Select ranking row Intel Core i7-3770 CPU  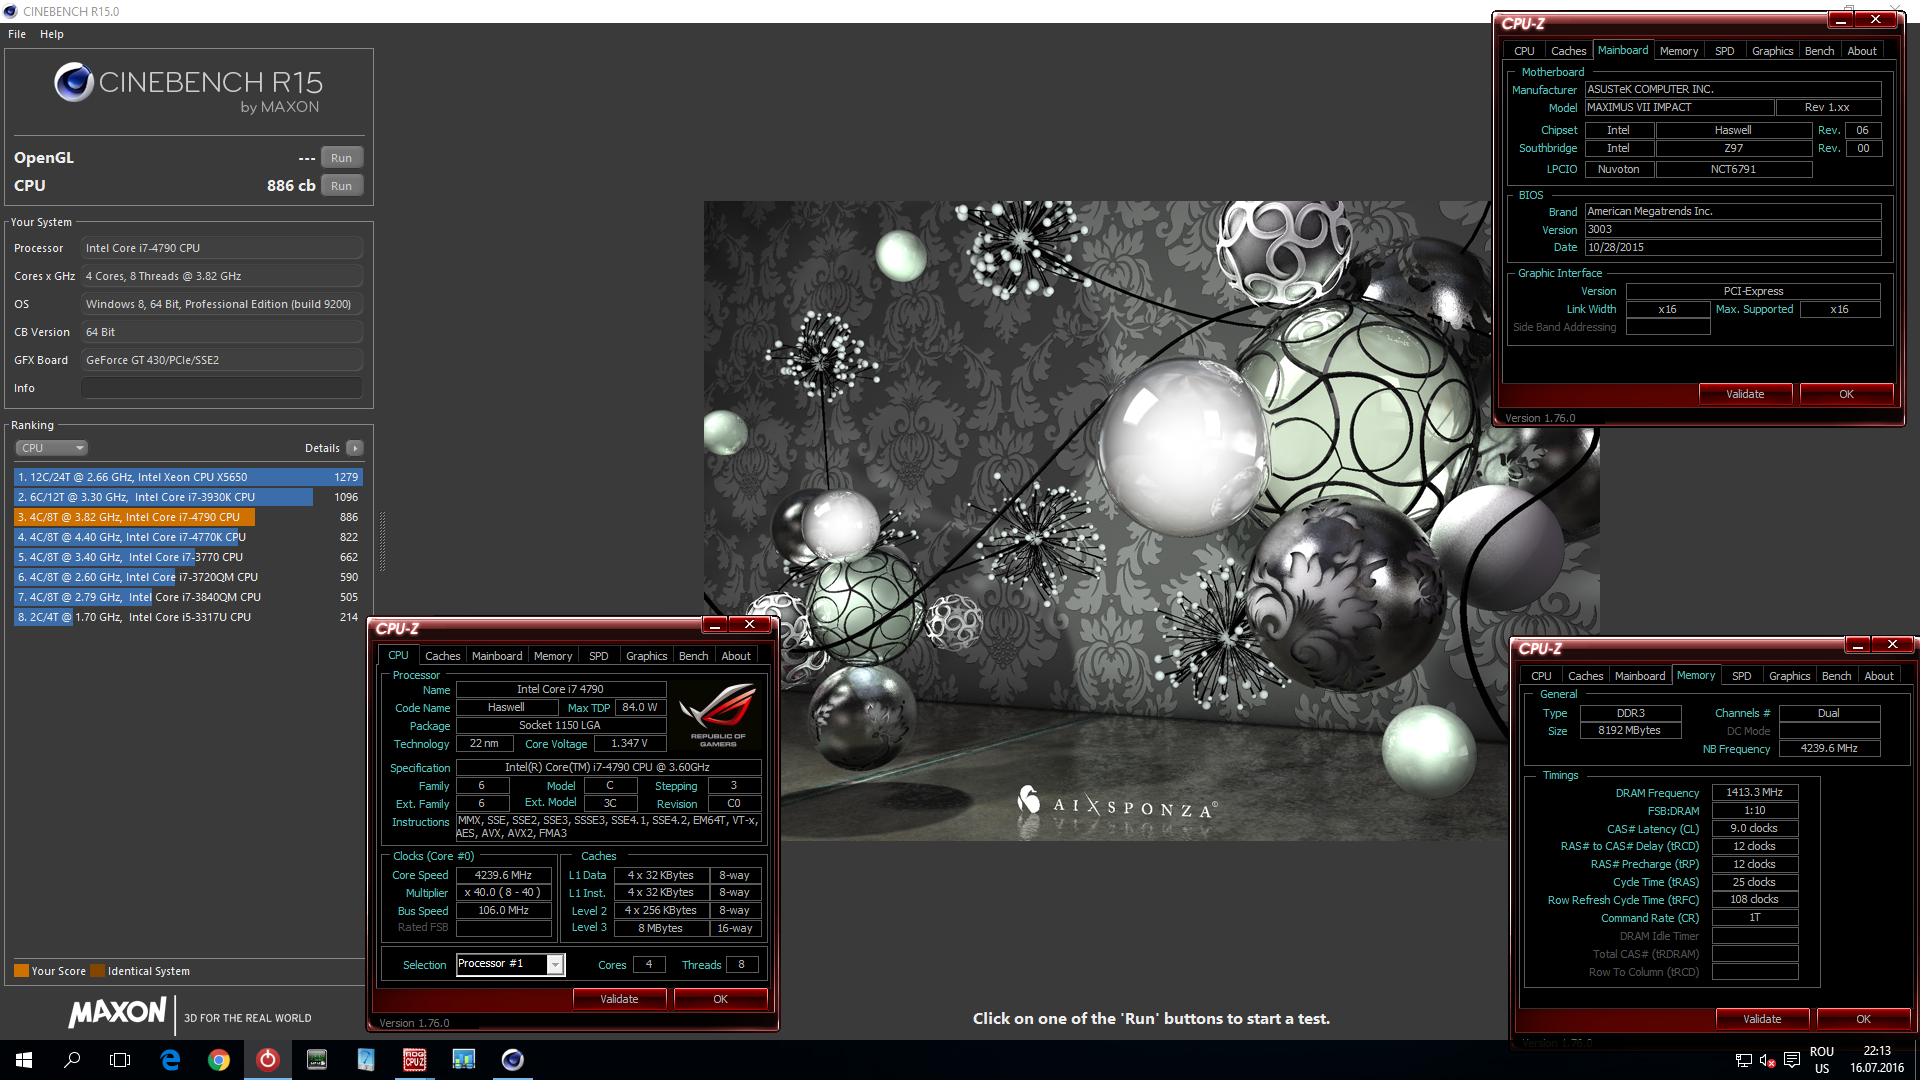tap(188, 557)
